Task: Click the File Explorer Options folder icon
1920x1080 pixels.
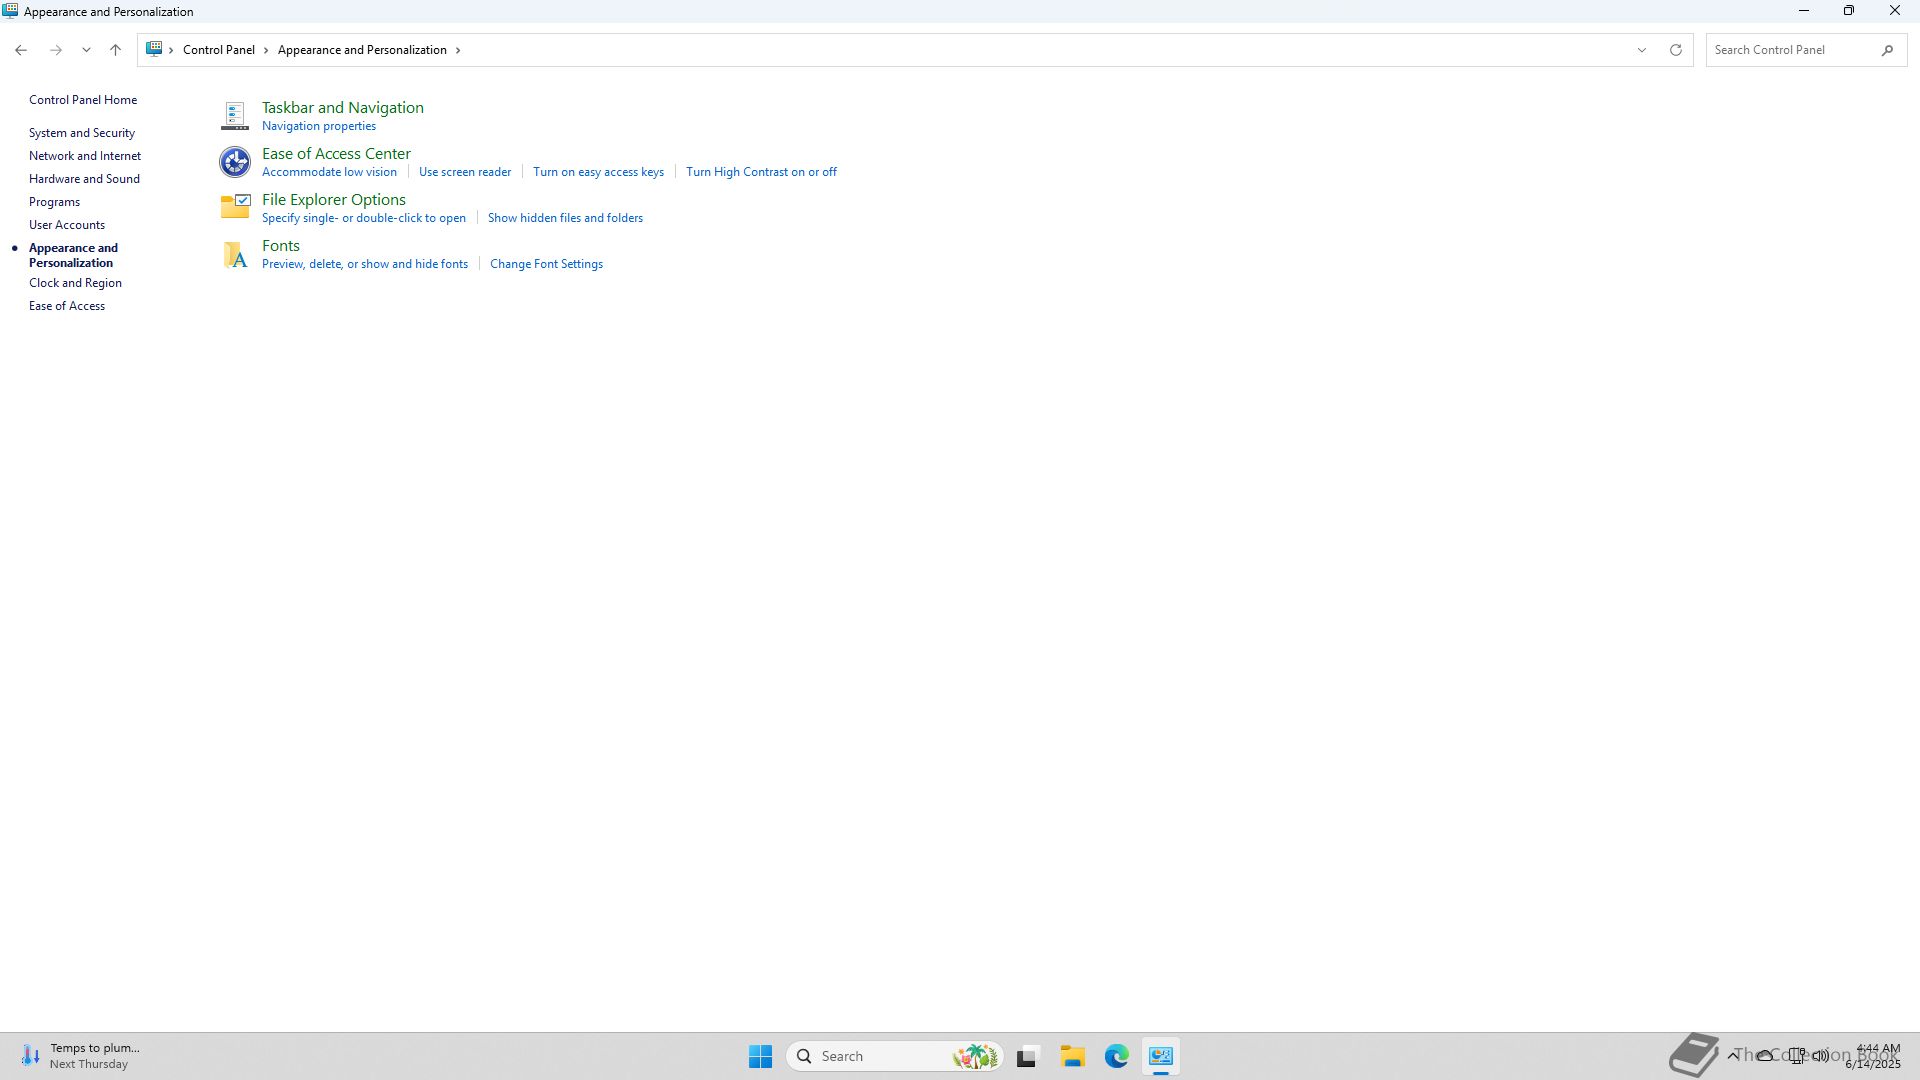Action: point(234,207)
